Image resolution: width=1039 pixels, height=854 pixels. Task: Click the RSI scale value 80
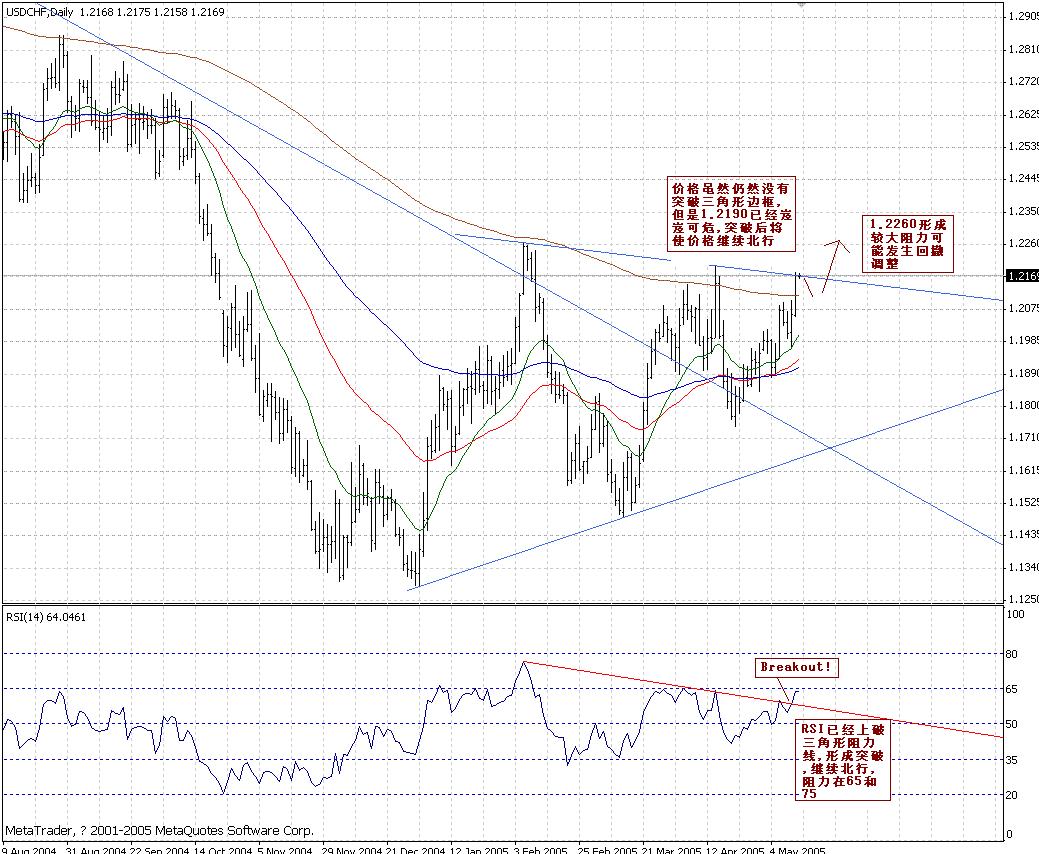[1012, 655]
